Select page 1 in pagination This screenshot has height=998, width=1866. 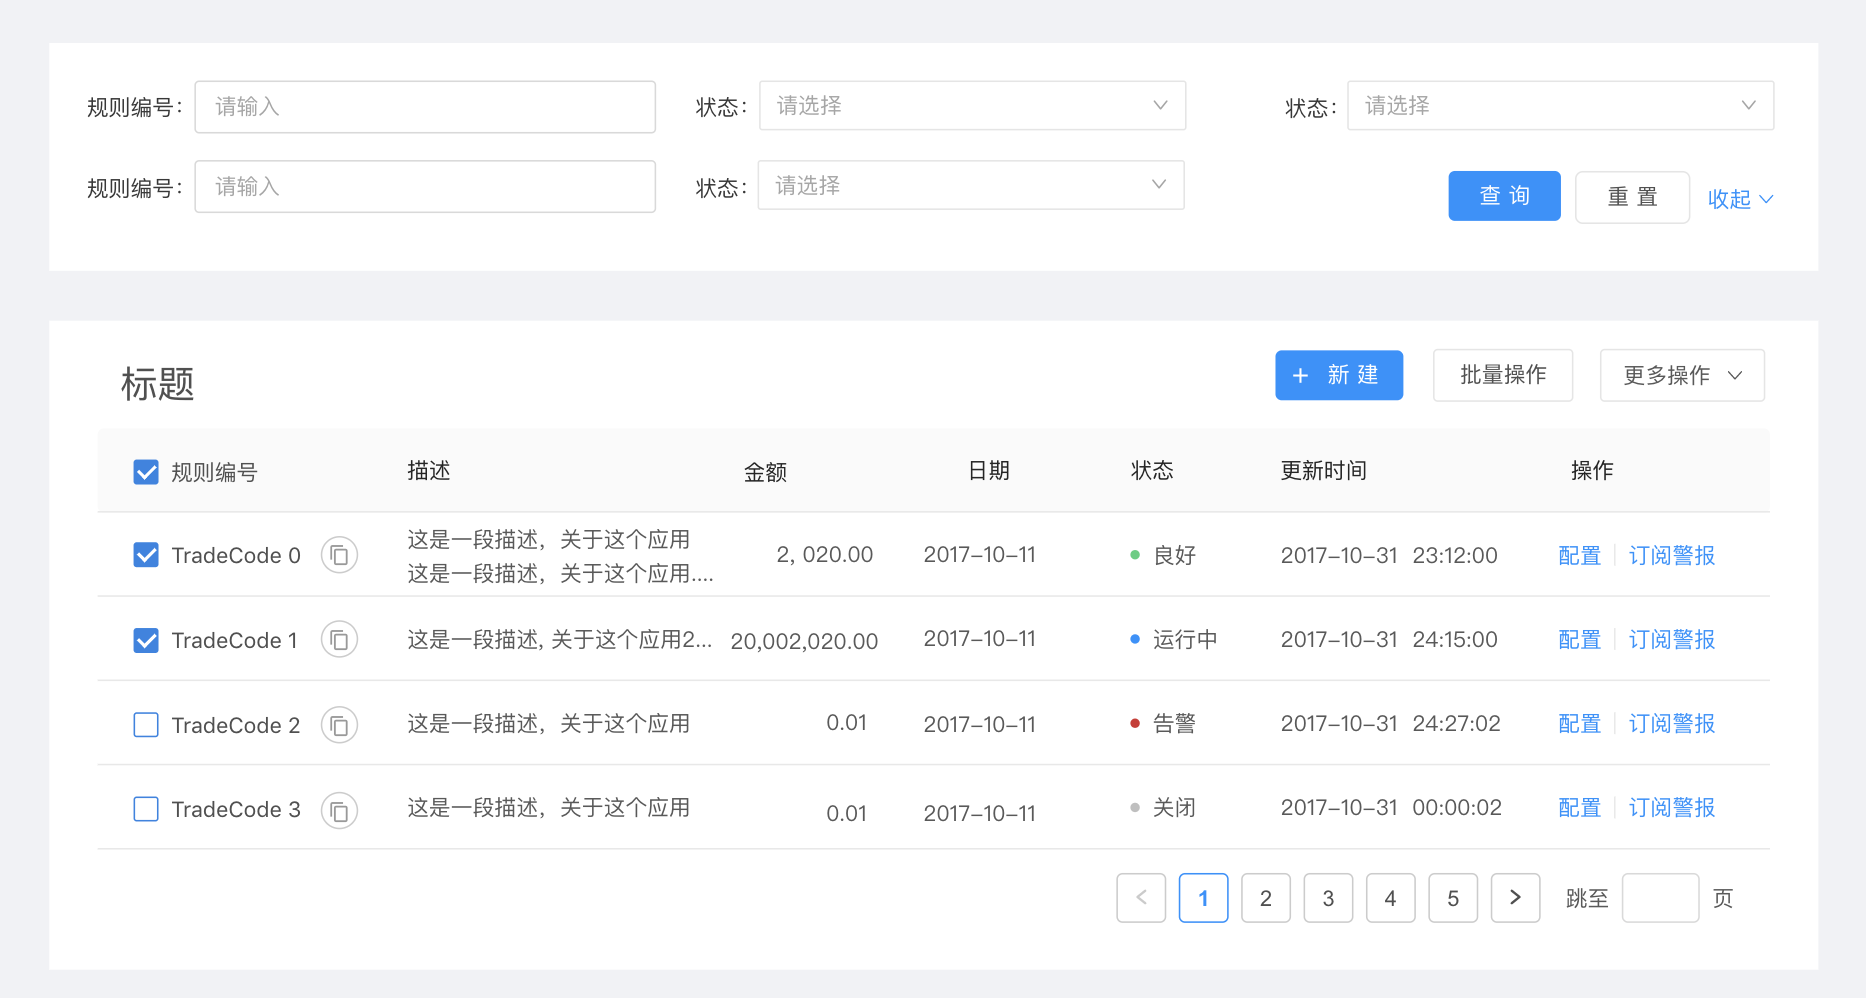(1203, 897)
